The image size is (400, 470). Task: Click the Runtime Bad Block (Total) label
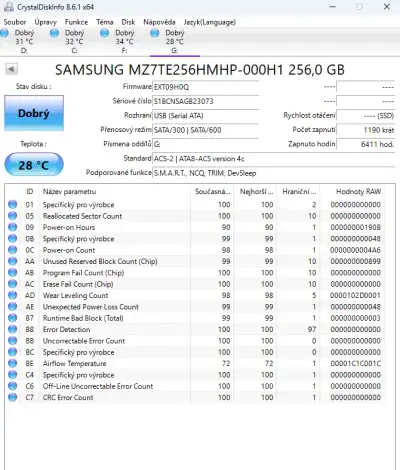(x=83, y=318)
